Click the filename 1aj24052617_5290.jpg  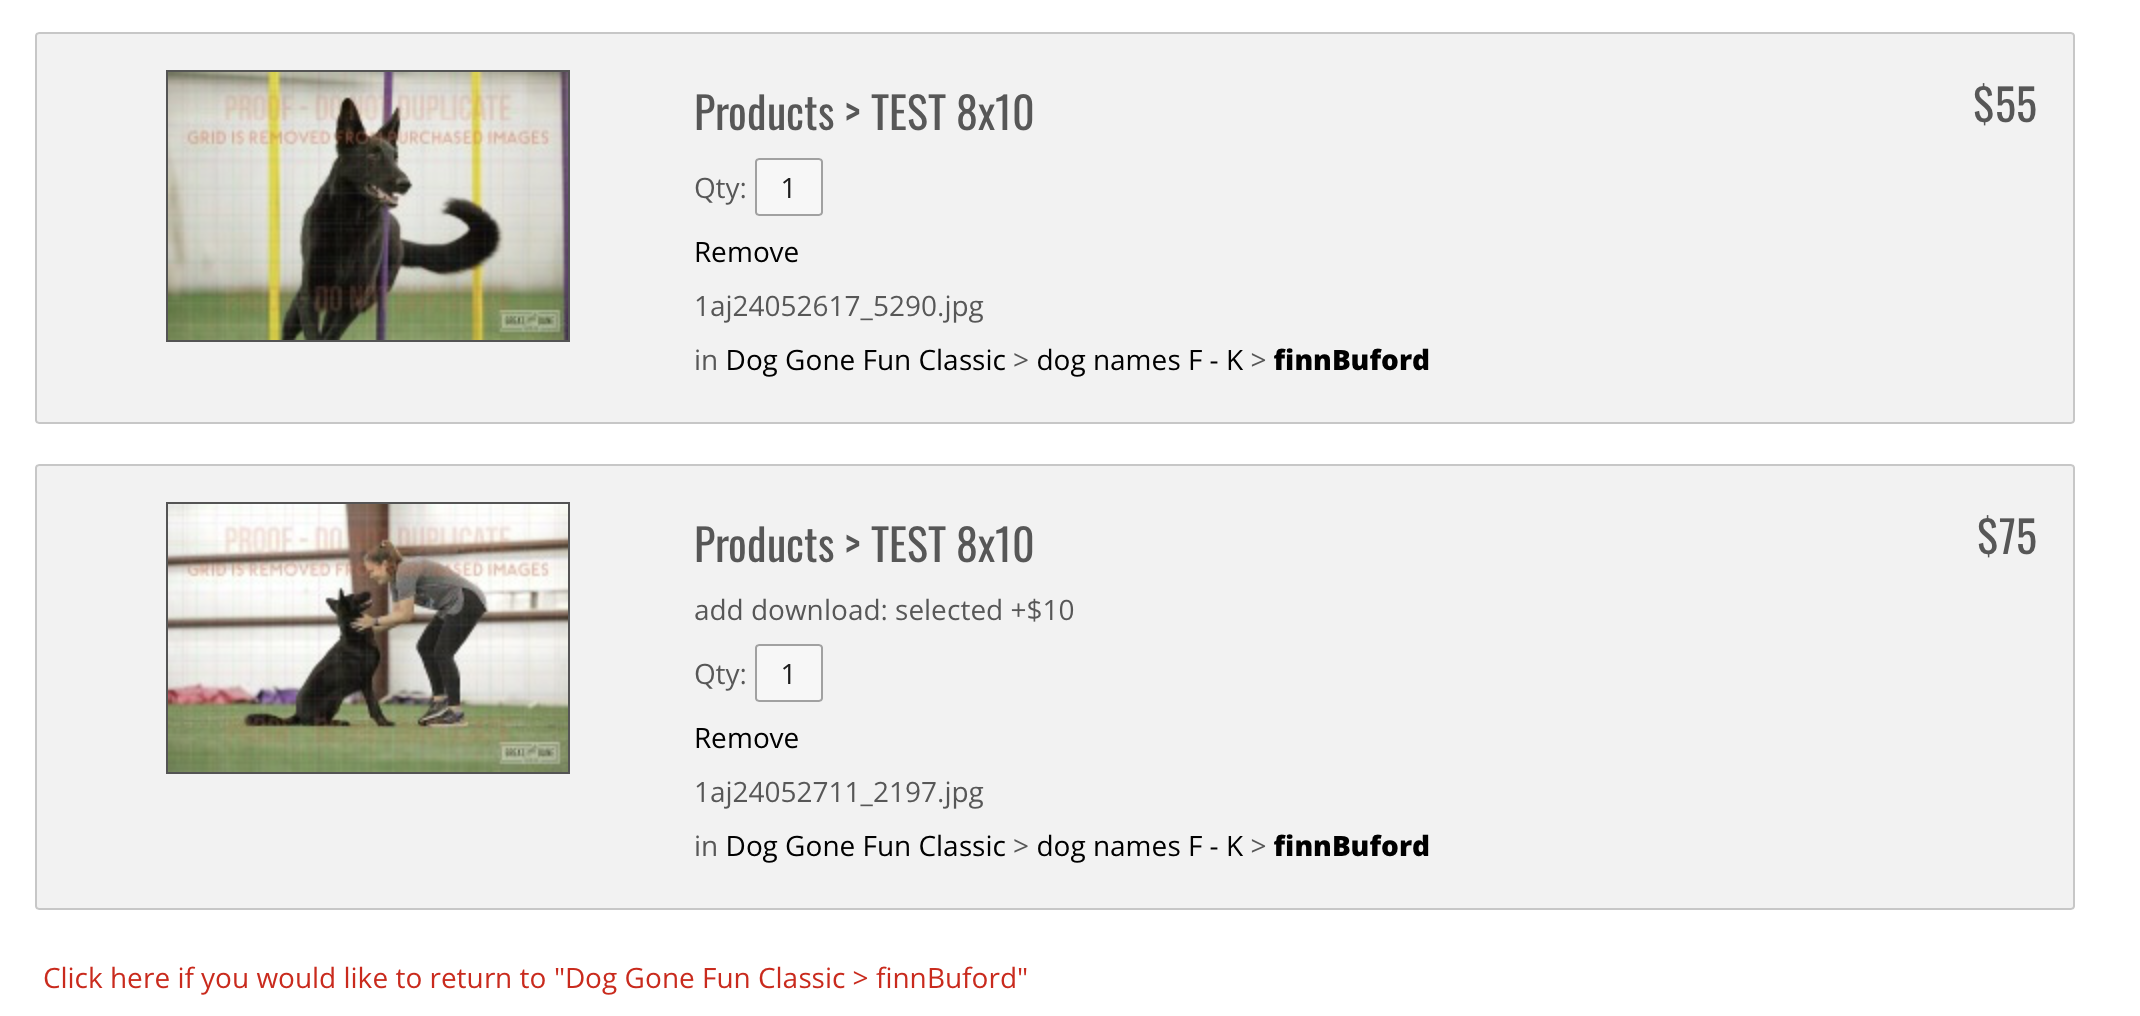click(839, 306)
